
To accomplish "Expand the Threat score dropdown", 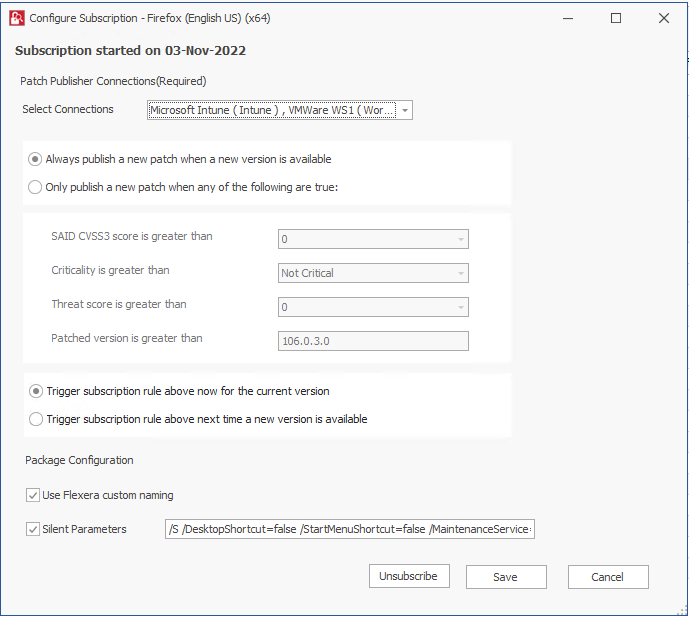I will tap(461, 307).
